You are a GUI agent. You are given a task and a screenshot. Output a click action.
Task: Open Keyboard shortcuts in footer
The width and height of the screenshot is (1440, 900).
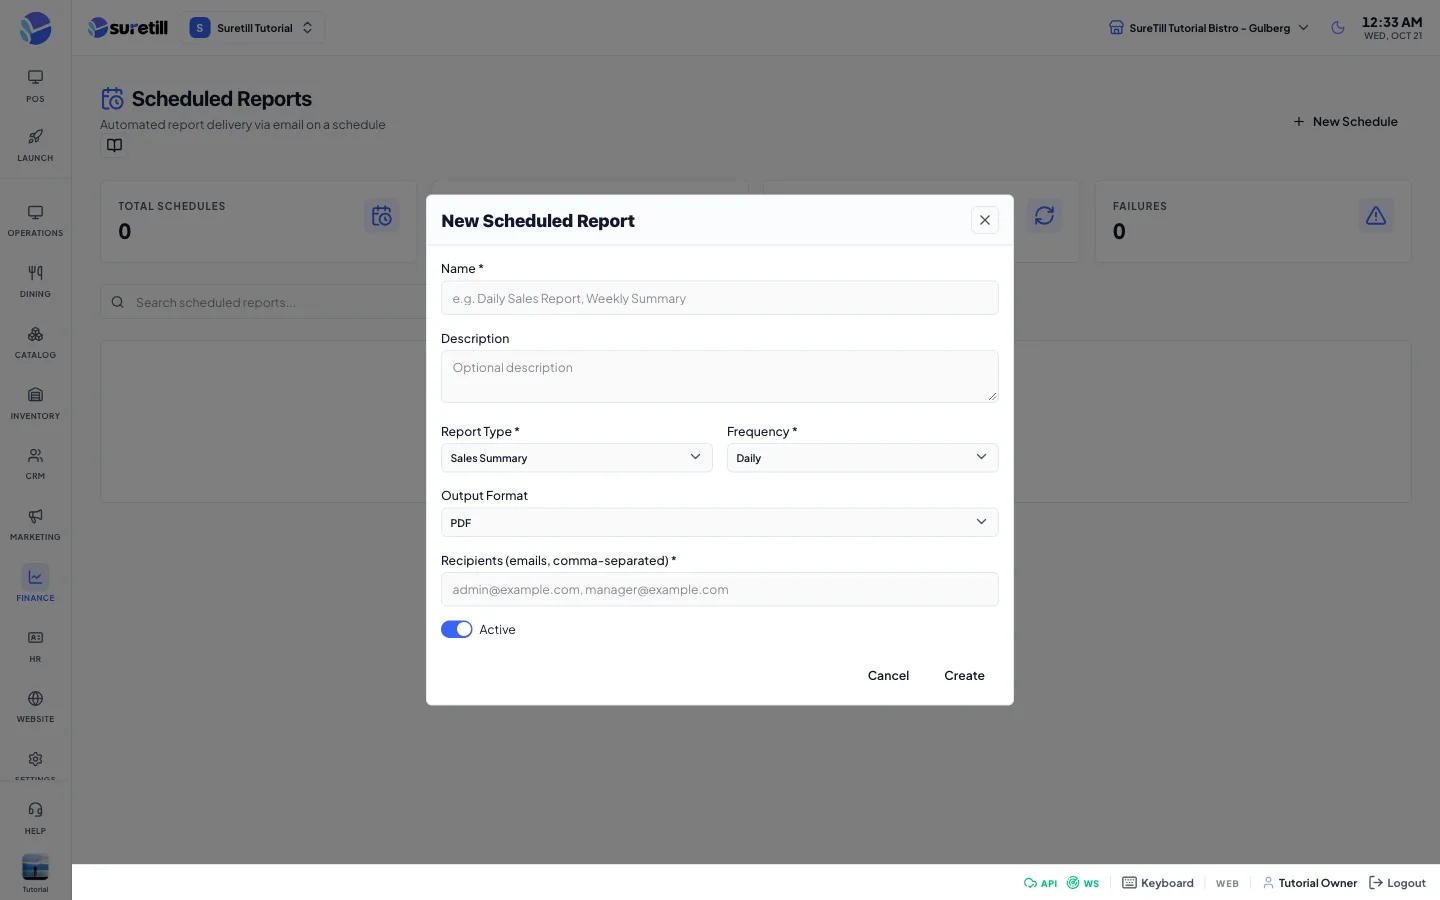1158,883
